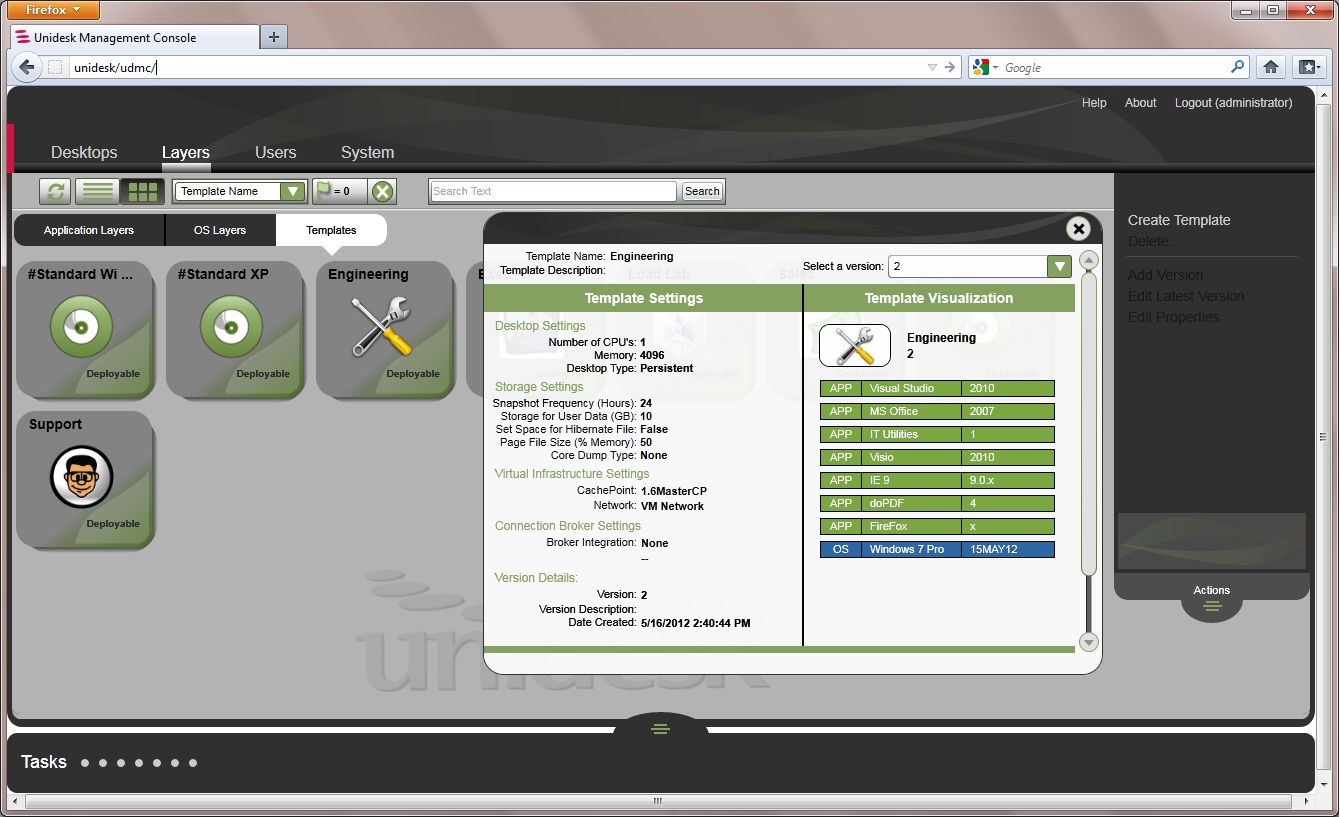Go to the Layers section
This screenshot has height=817, width=1340.
tap(186, 152)
